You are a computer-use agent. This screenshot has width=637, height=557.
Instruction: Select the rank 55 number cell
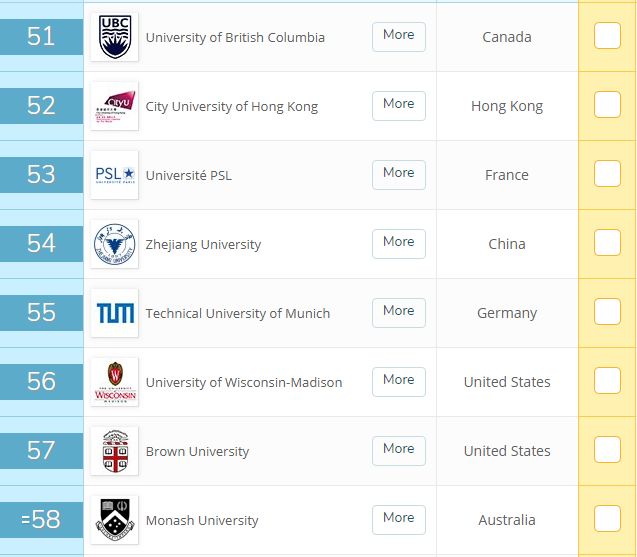pyautogui.click(x=41, y=313)
